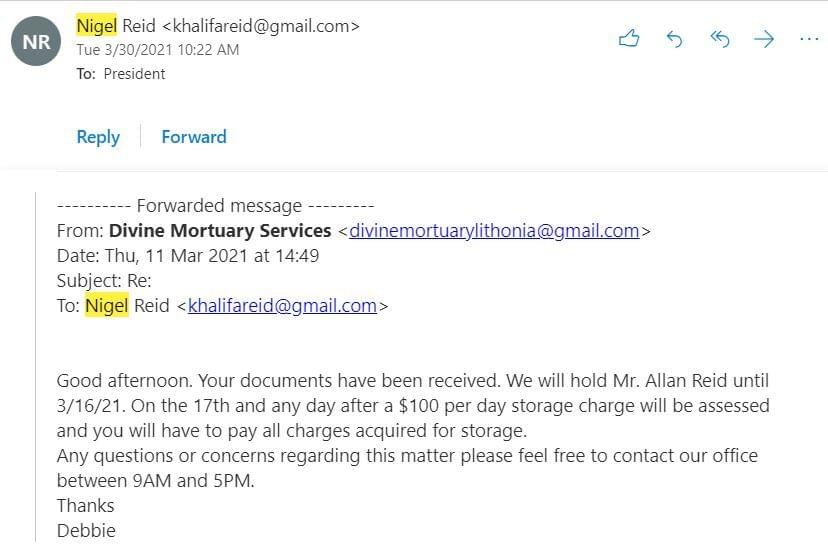Click the single-arrow Reply icon
828x552 pixels.
point(674,39)
